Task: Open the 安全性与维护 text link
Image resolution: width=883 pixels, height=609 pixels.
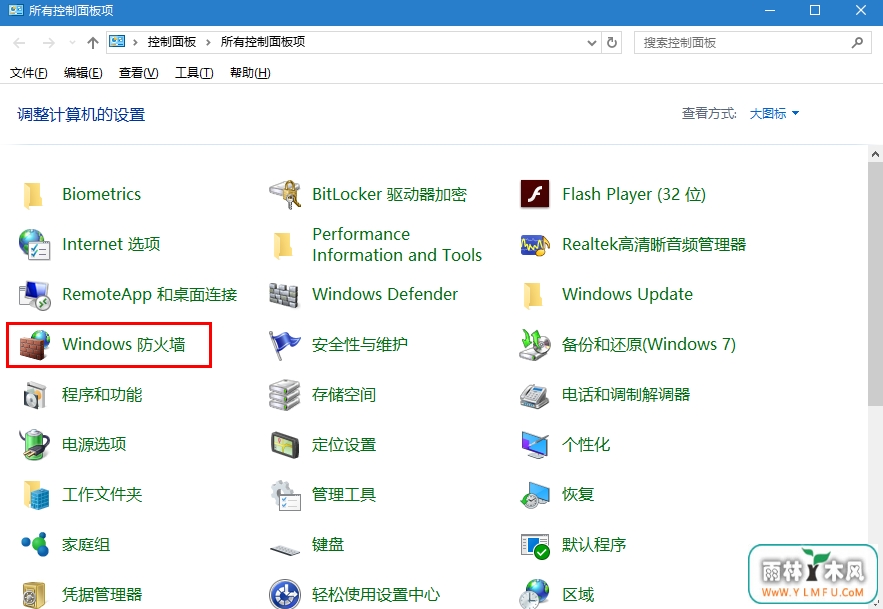Action: (360, 345)
